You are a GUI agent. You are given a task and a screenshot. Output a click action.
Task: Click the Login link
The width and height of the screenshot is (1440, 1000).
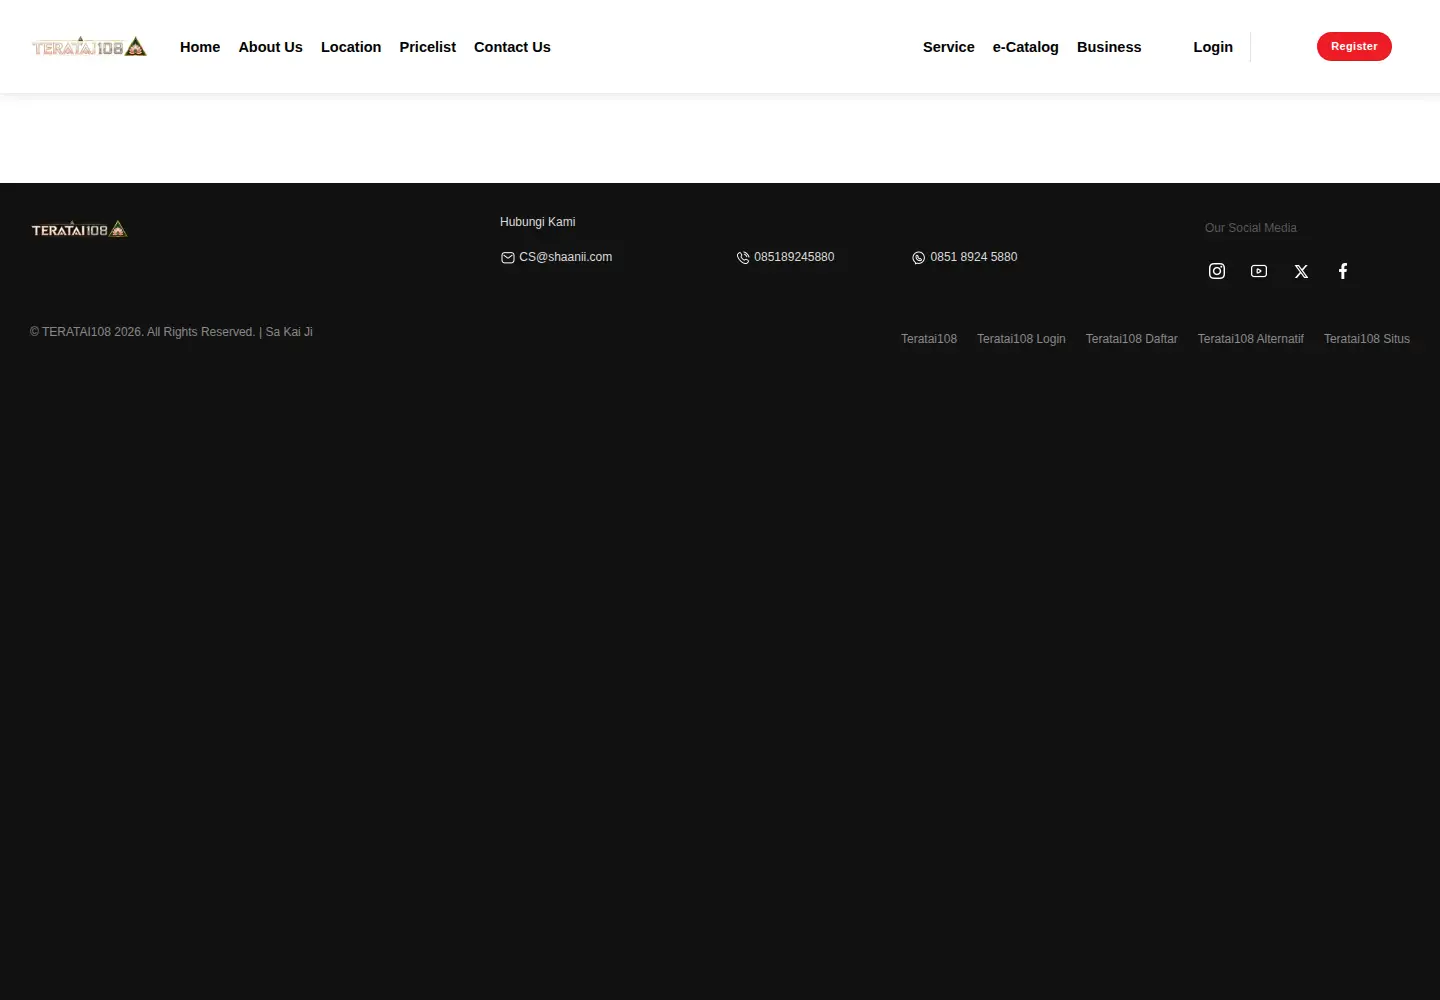[1213, 47]
